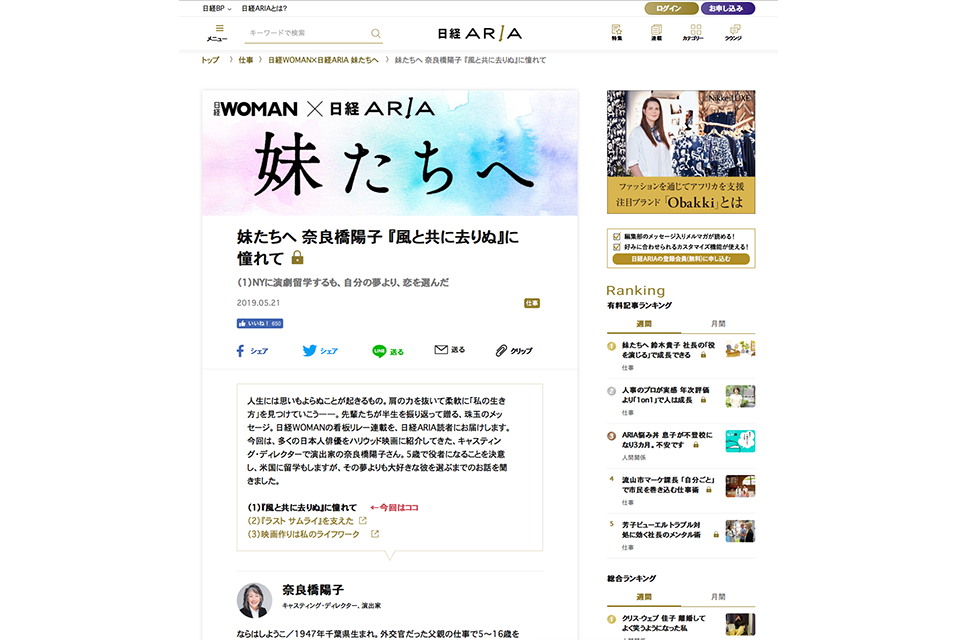
Task: Click the Facebook いいね like button
Action: pos(260,323)
